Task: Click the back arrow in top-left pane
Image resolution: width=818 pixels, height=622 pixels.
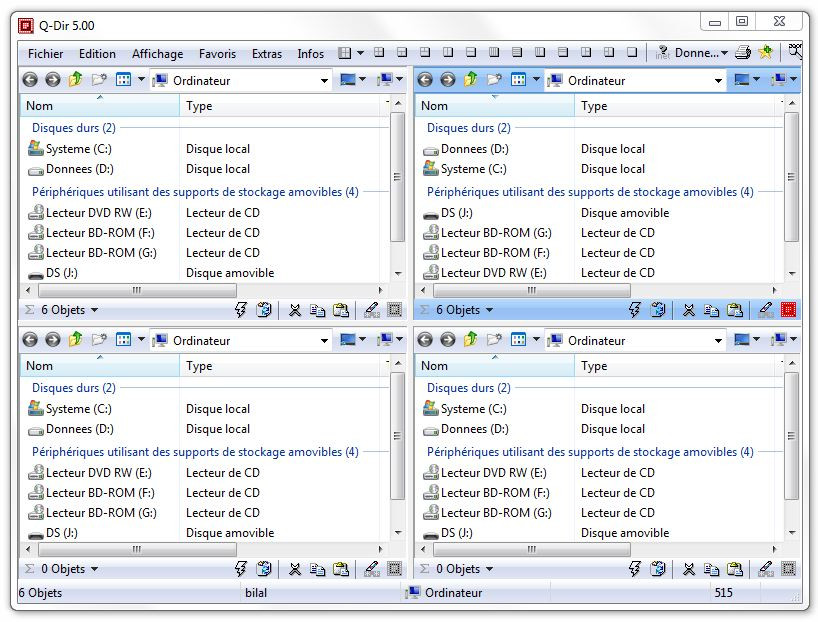Action: point(30,80)
